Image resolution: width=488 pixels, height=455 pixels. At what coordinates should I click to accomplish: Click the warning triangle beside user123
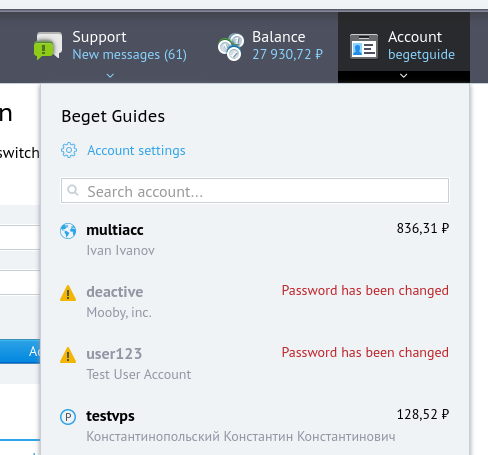68,355
